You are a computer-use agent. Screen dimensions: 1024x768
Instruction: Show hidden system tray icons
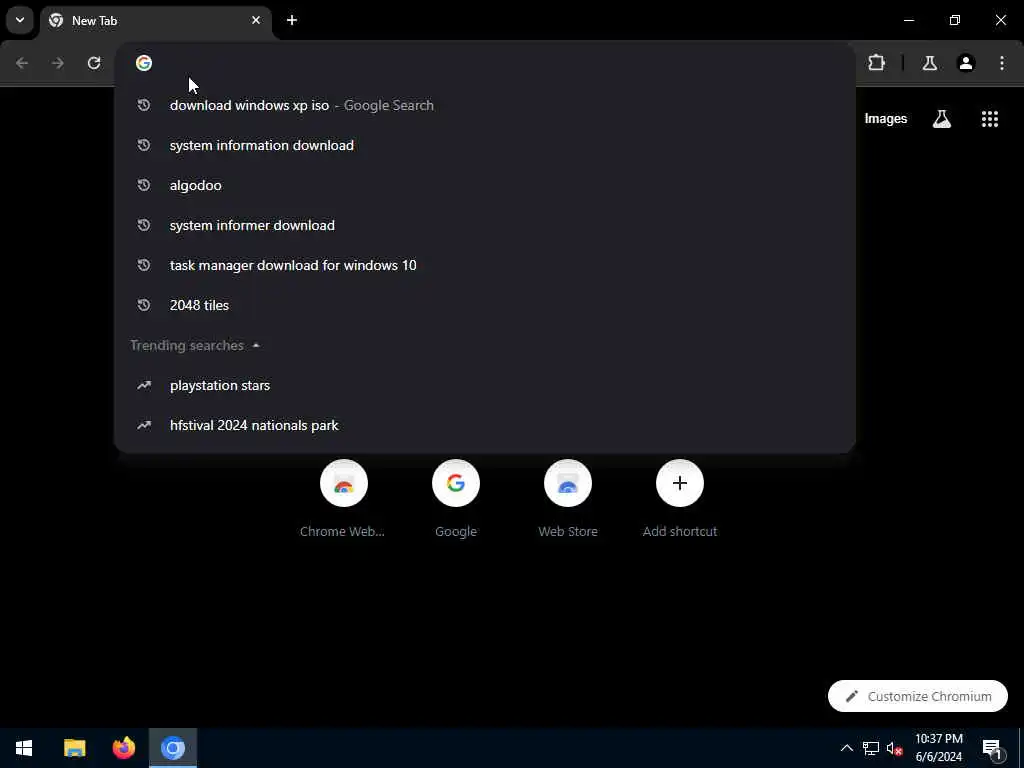pyautogui.click(x=846, y=748)
